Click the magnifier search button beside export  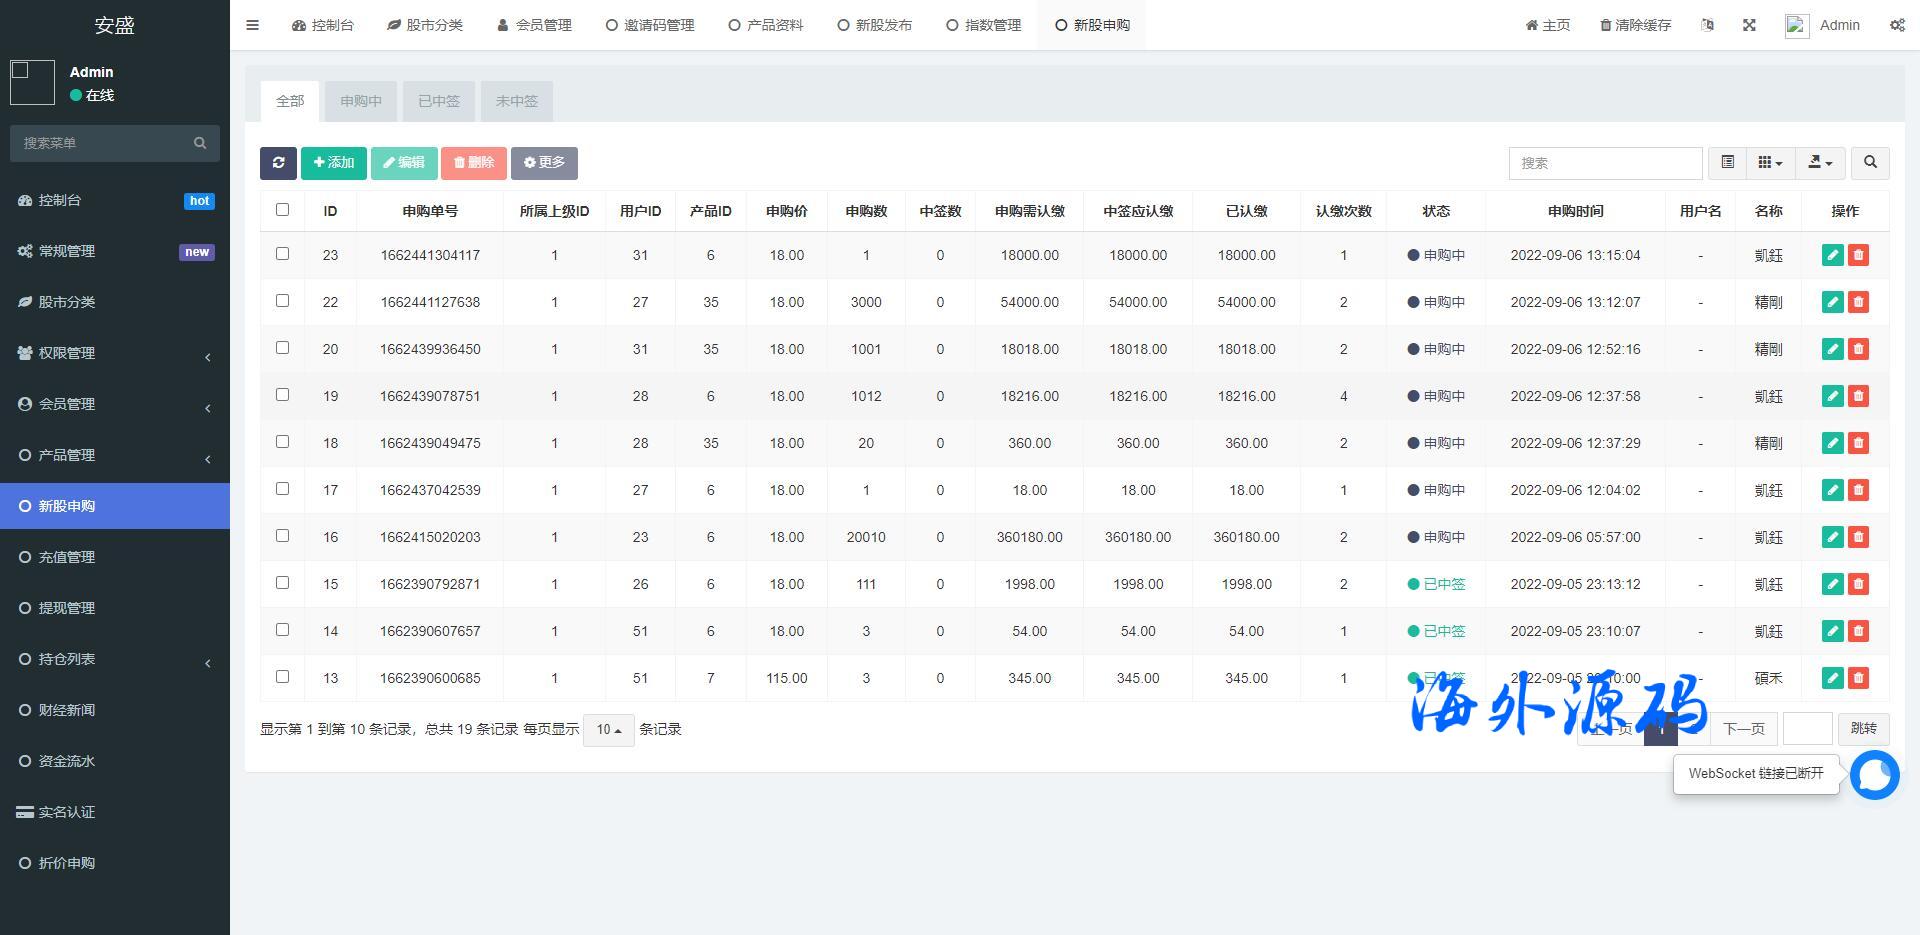[x=1870, y=163]
